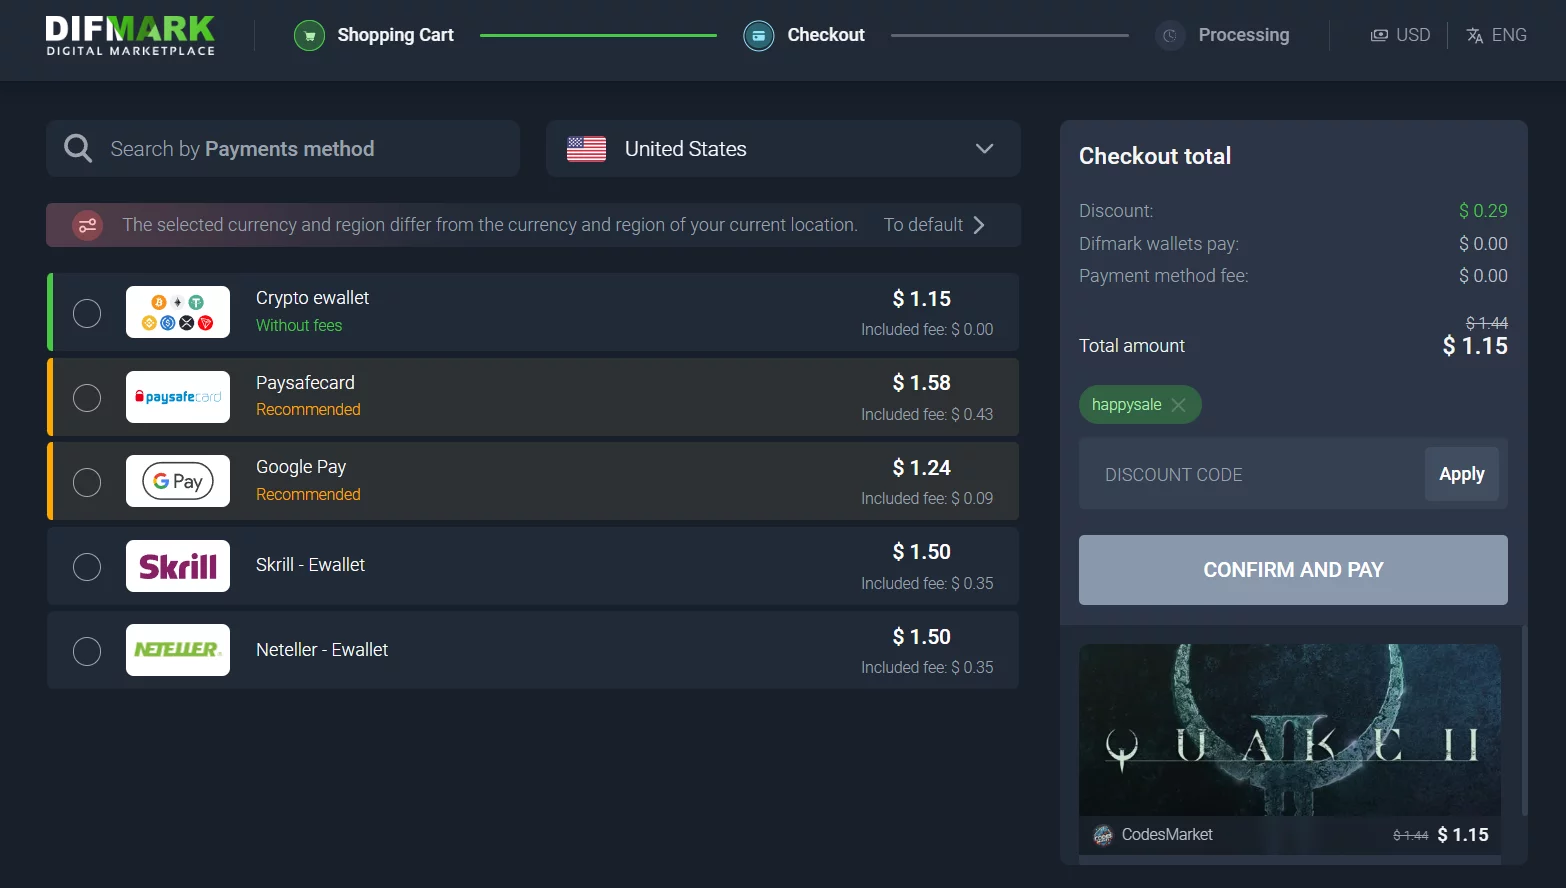This screenshot has width=1566, height=888.
Task: Choose Skrill - Ewallet radio option
Action: point(87,567)
